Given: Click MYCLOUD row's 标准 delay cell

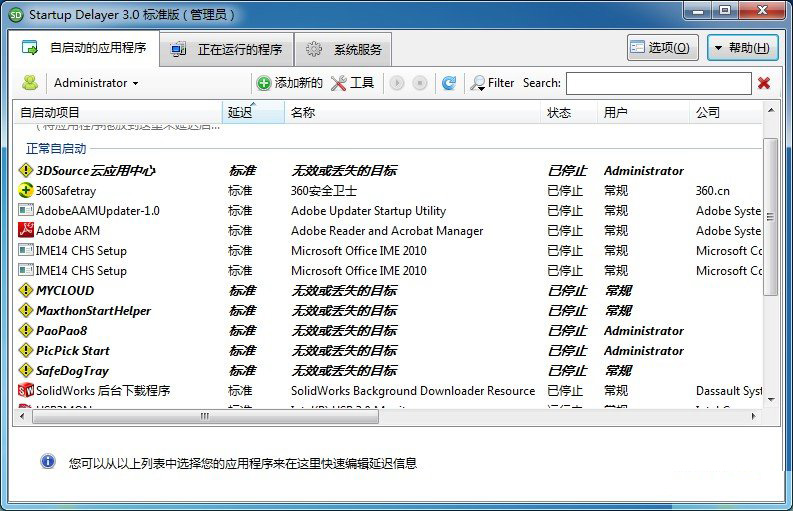Looking at the screenshot, I should pyautogui.click(x=242, y=290).
